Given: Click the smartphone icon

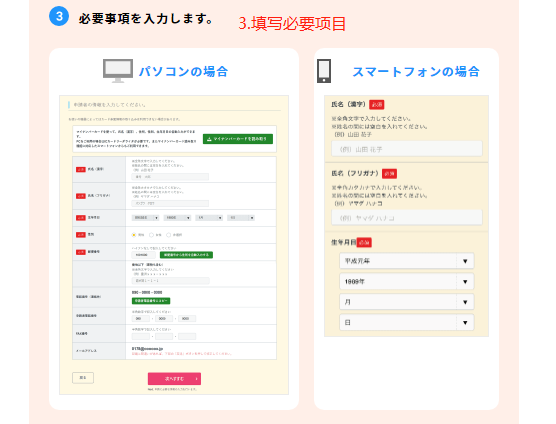Looking at the screenshot, I should (324, 71).
